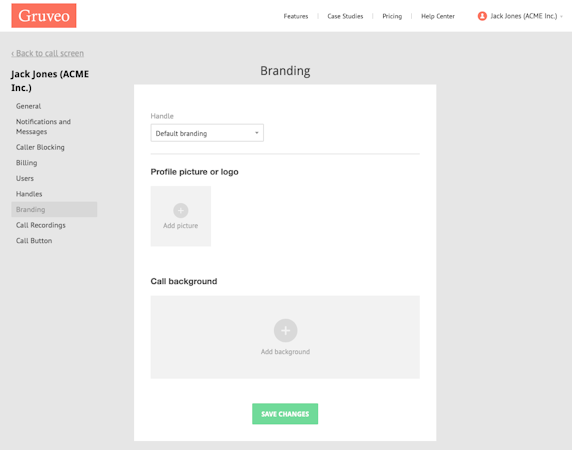Open the Call Button settings
Image resolution: width=572 pixels, height=450 pixels.
(34, 241)
